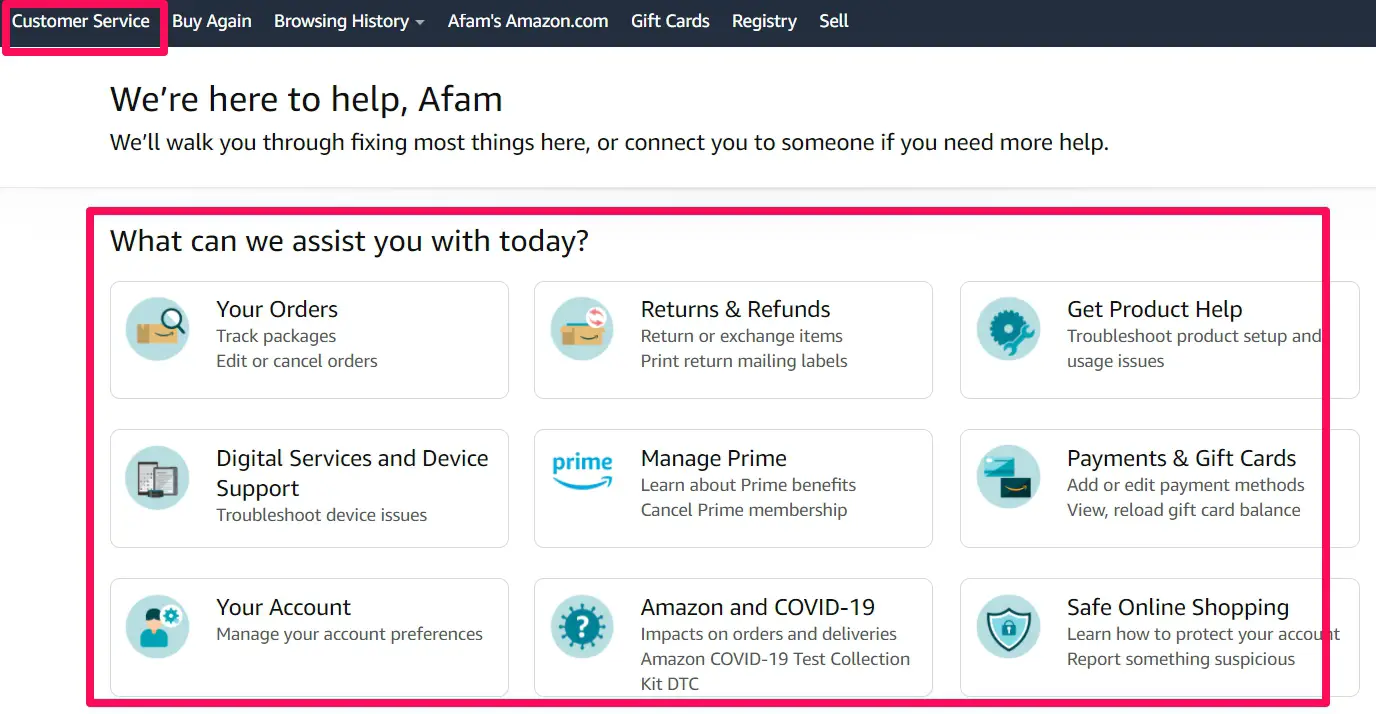Open the Manage Prime help card
The width and height of the screenshot is (1376, 714).
click(733, 488)
